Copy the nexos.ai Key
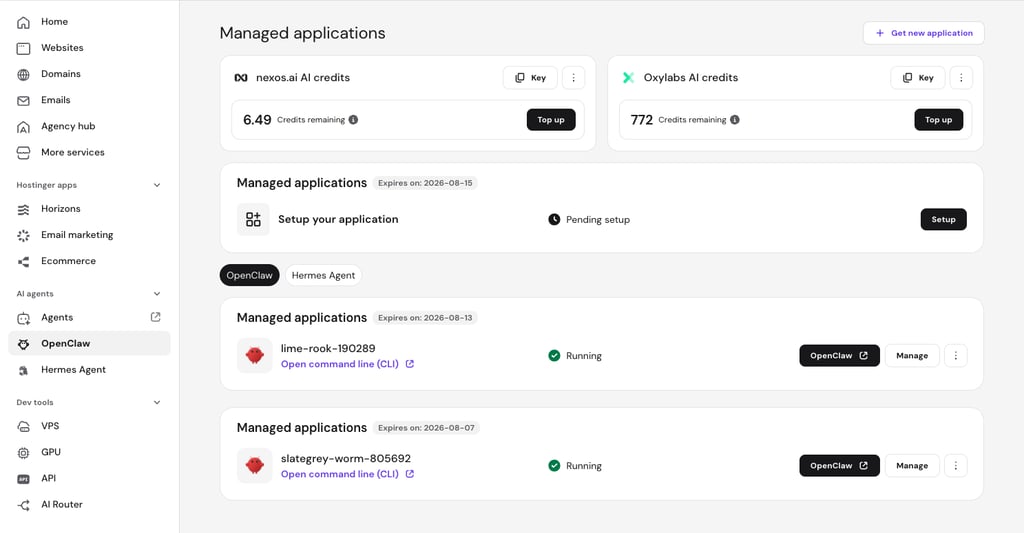Screen dimensions: 1024x533 point(530,78)
